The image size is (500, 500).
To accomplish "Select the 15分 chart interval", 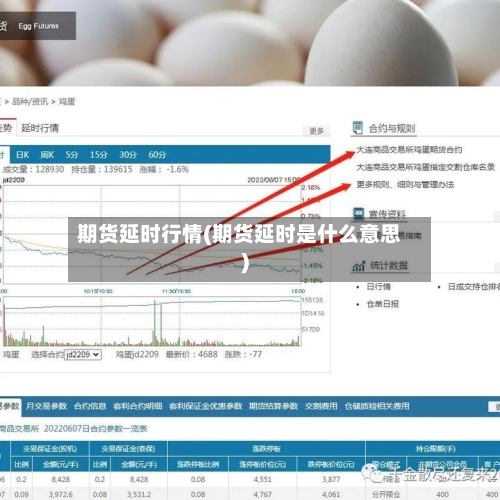I will click(x=99, y=155).
